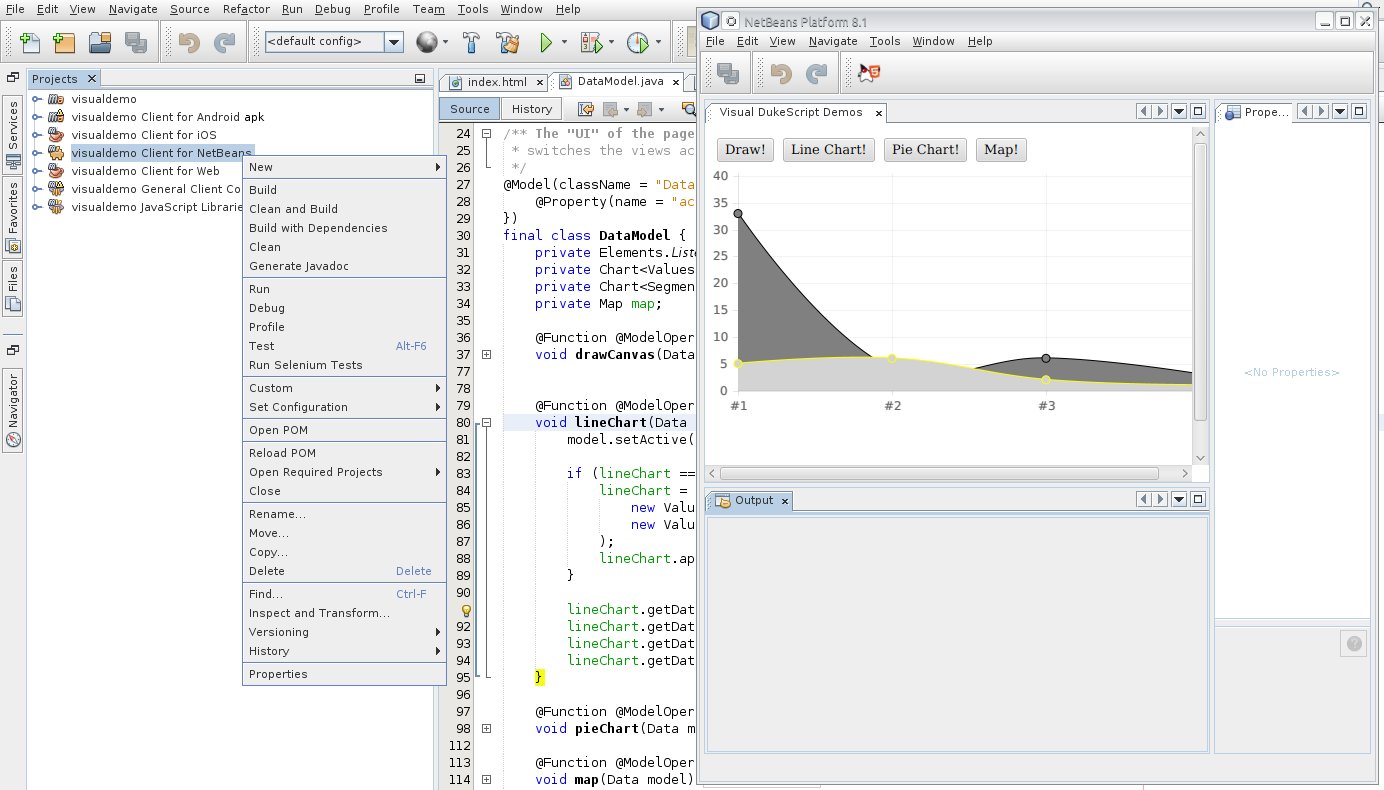Click the Clean and Build icon

508,42
